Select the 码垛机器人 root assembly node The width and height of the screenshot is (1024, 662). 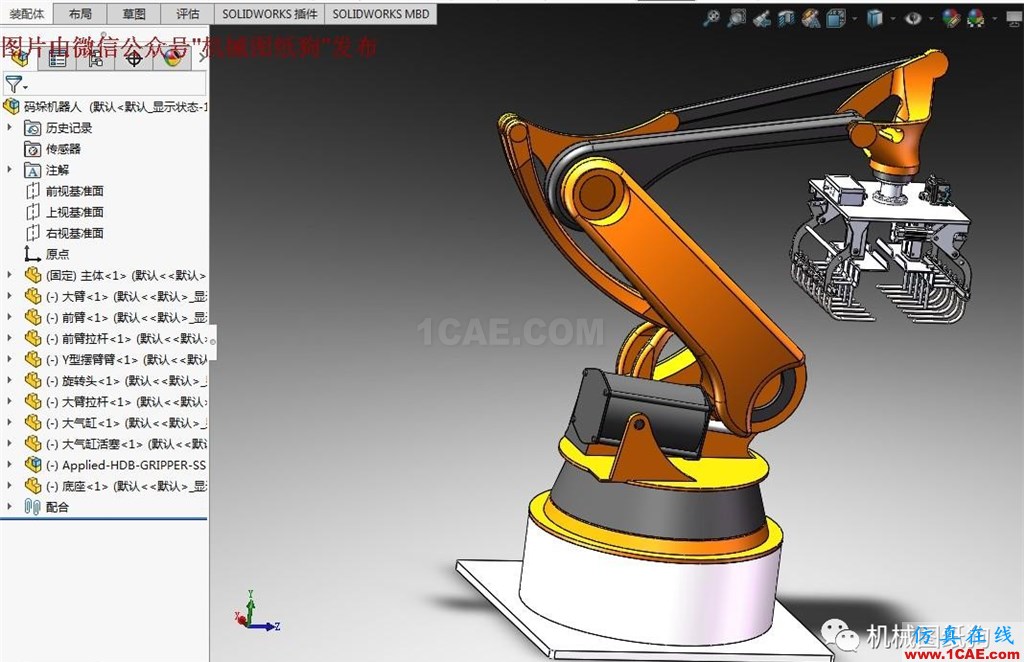click(x=106, y=106)
